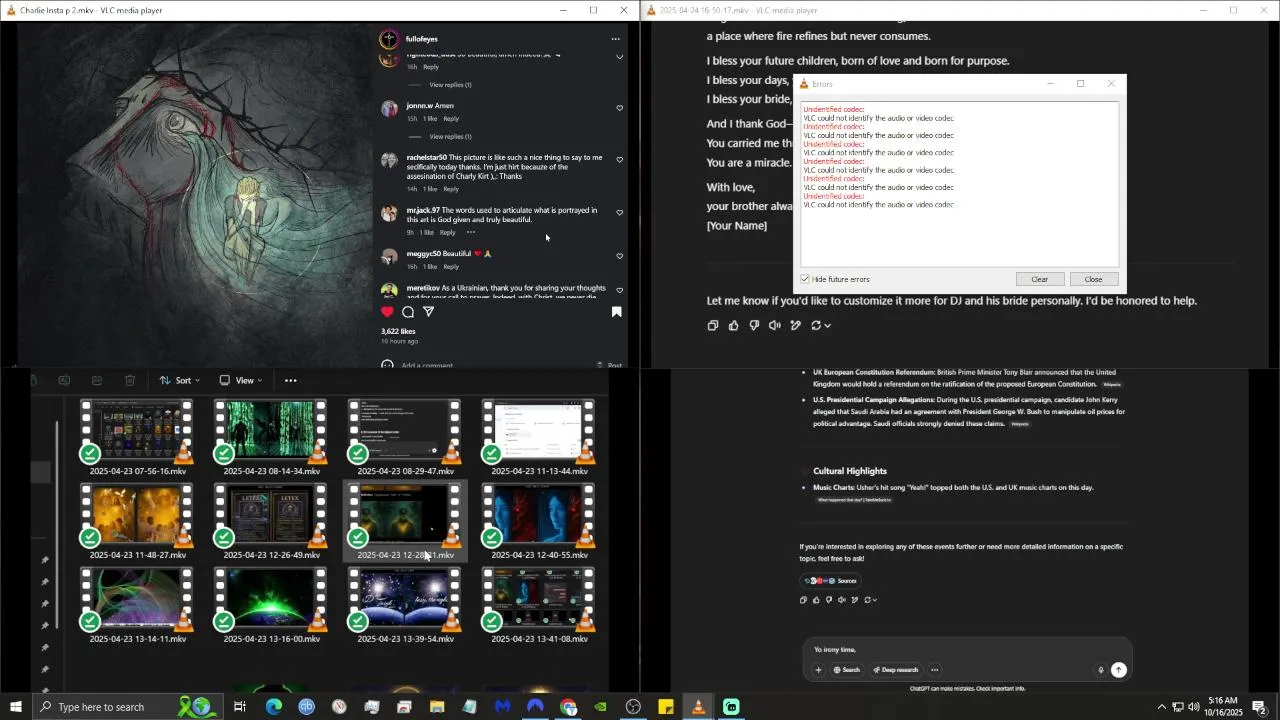Click the send arrow button in ChatGPT input

tap(1119, 670)
